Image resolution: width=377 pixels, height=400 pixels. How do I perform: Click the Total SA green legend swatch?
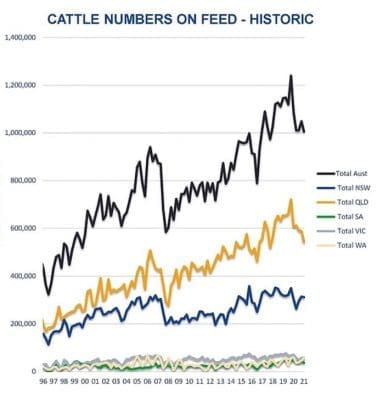(325, 217)
